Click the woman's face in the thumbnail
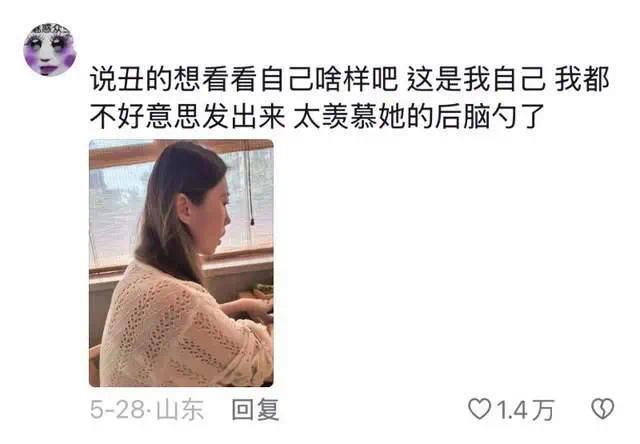The height and width of the screenshot is (444, 640). 210,220
